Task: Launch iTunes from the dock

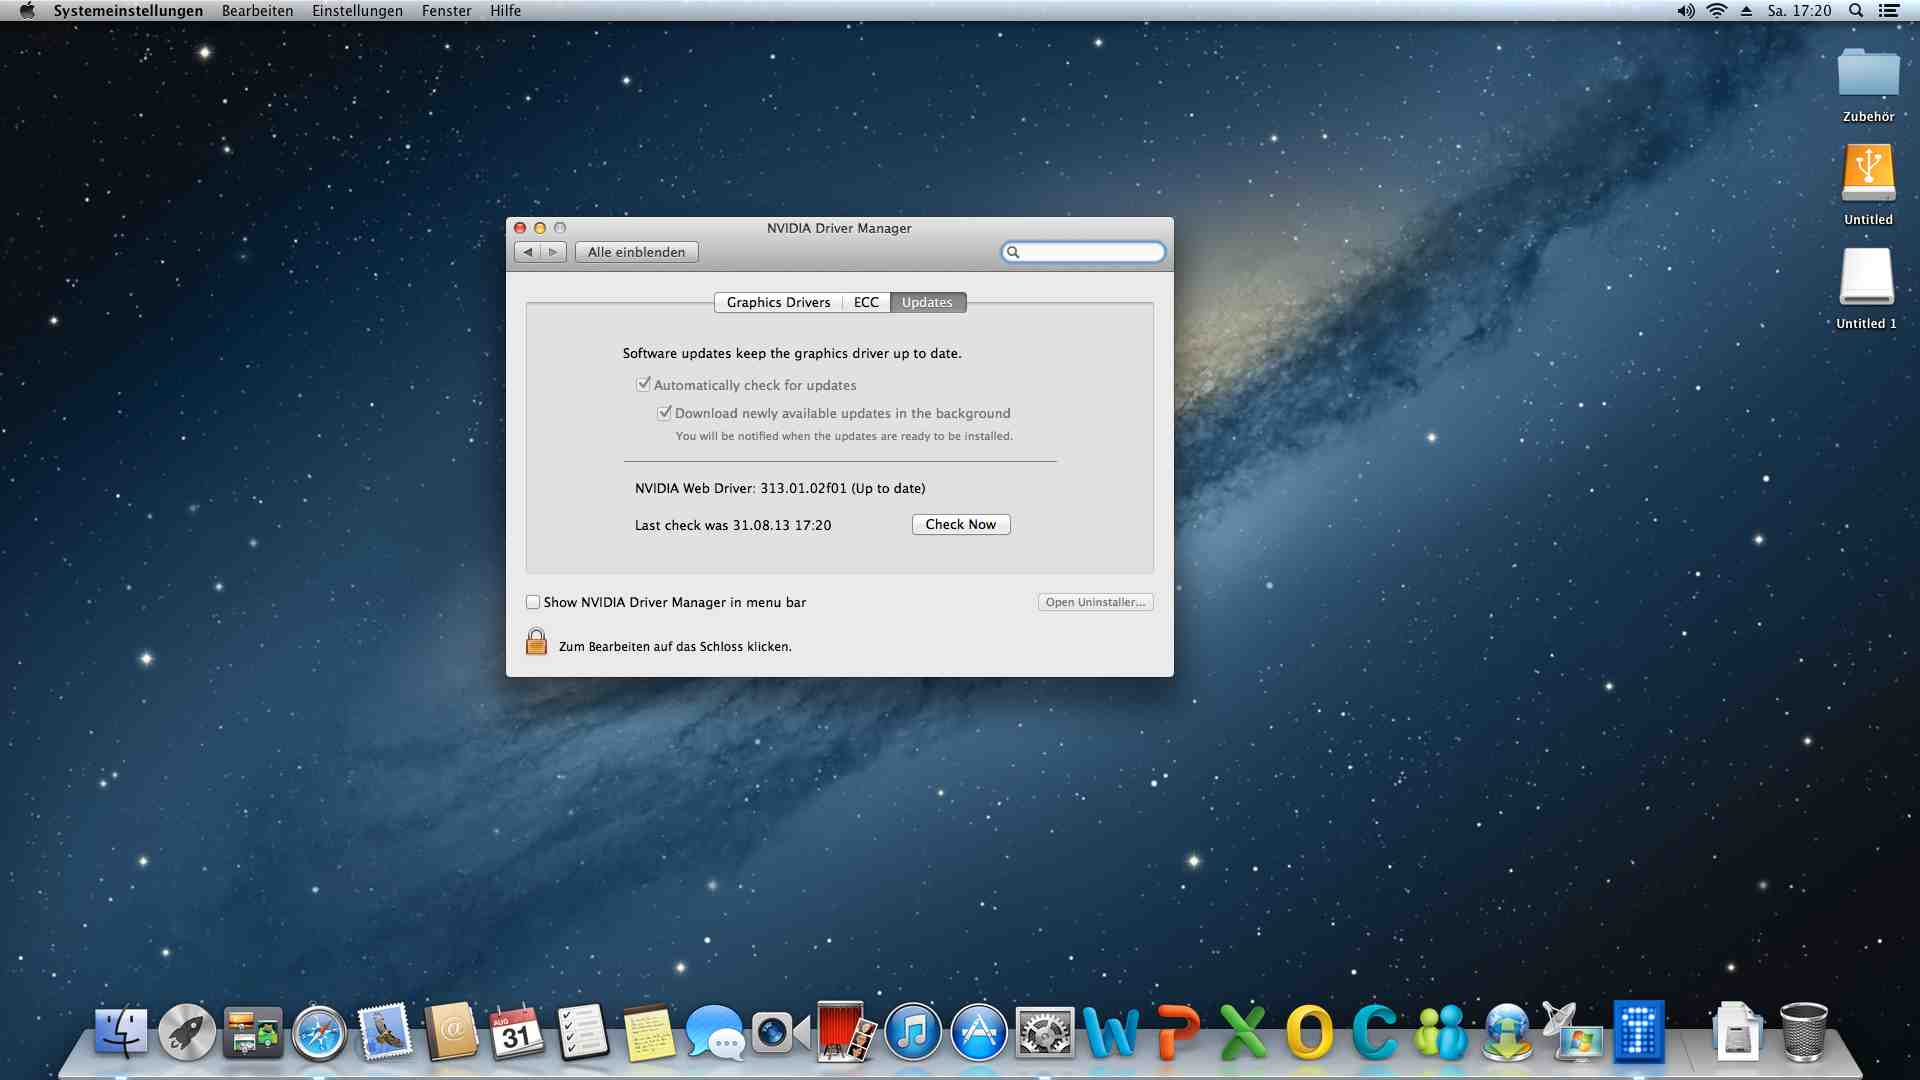Action: (x=912, y=1033)
